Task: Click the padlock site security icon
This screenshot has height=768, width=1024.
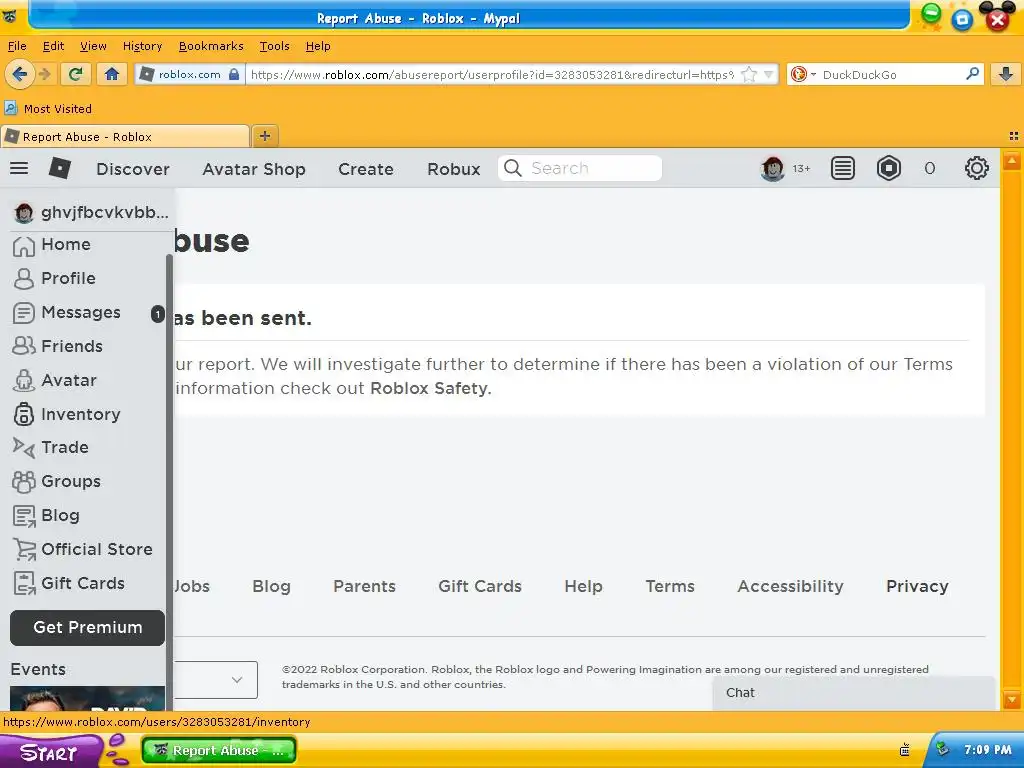Action: [234, 74]
